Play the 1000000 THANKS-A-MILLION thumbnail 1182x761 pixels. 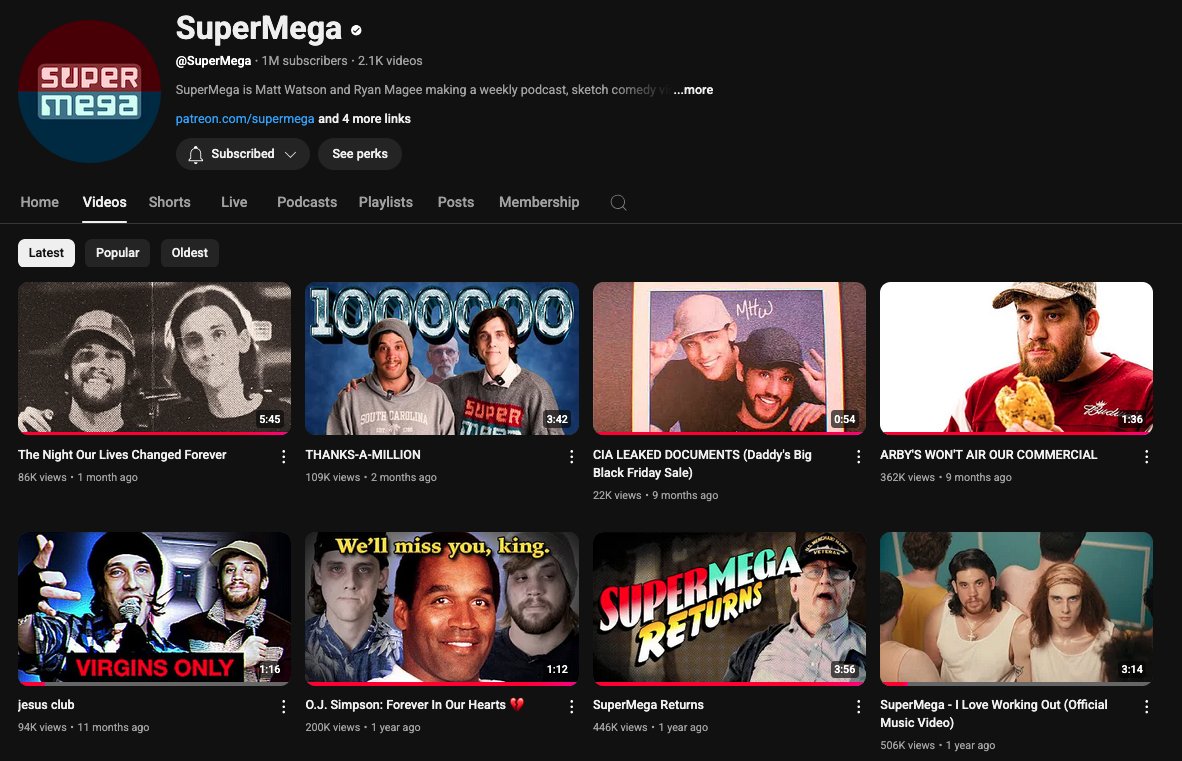pos(442,358)
